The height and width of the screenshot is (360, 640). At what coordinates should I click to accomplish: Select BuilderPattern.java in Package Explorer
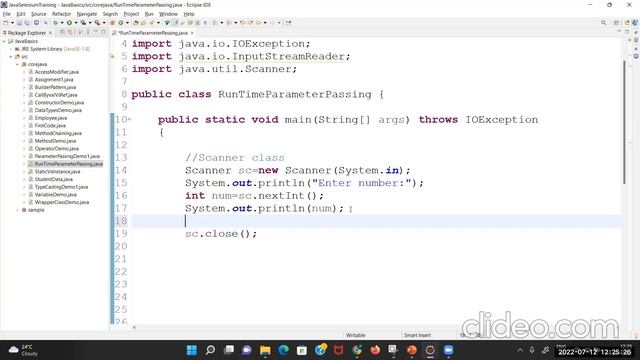(55, 87)
